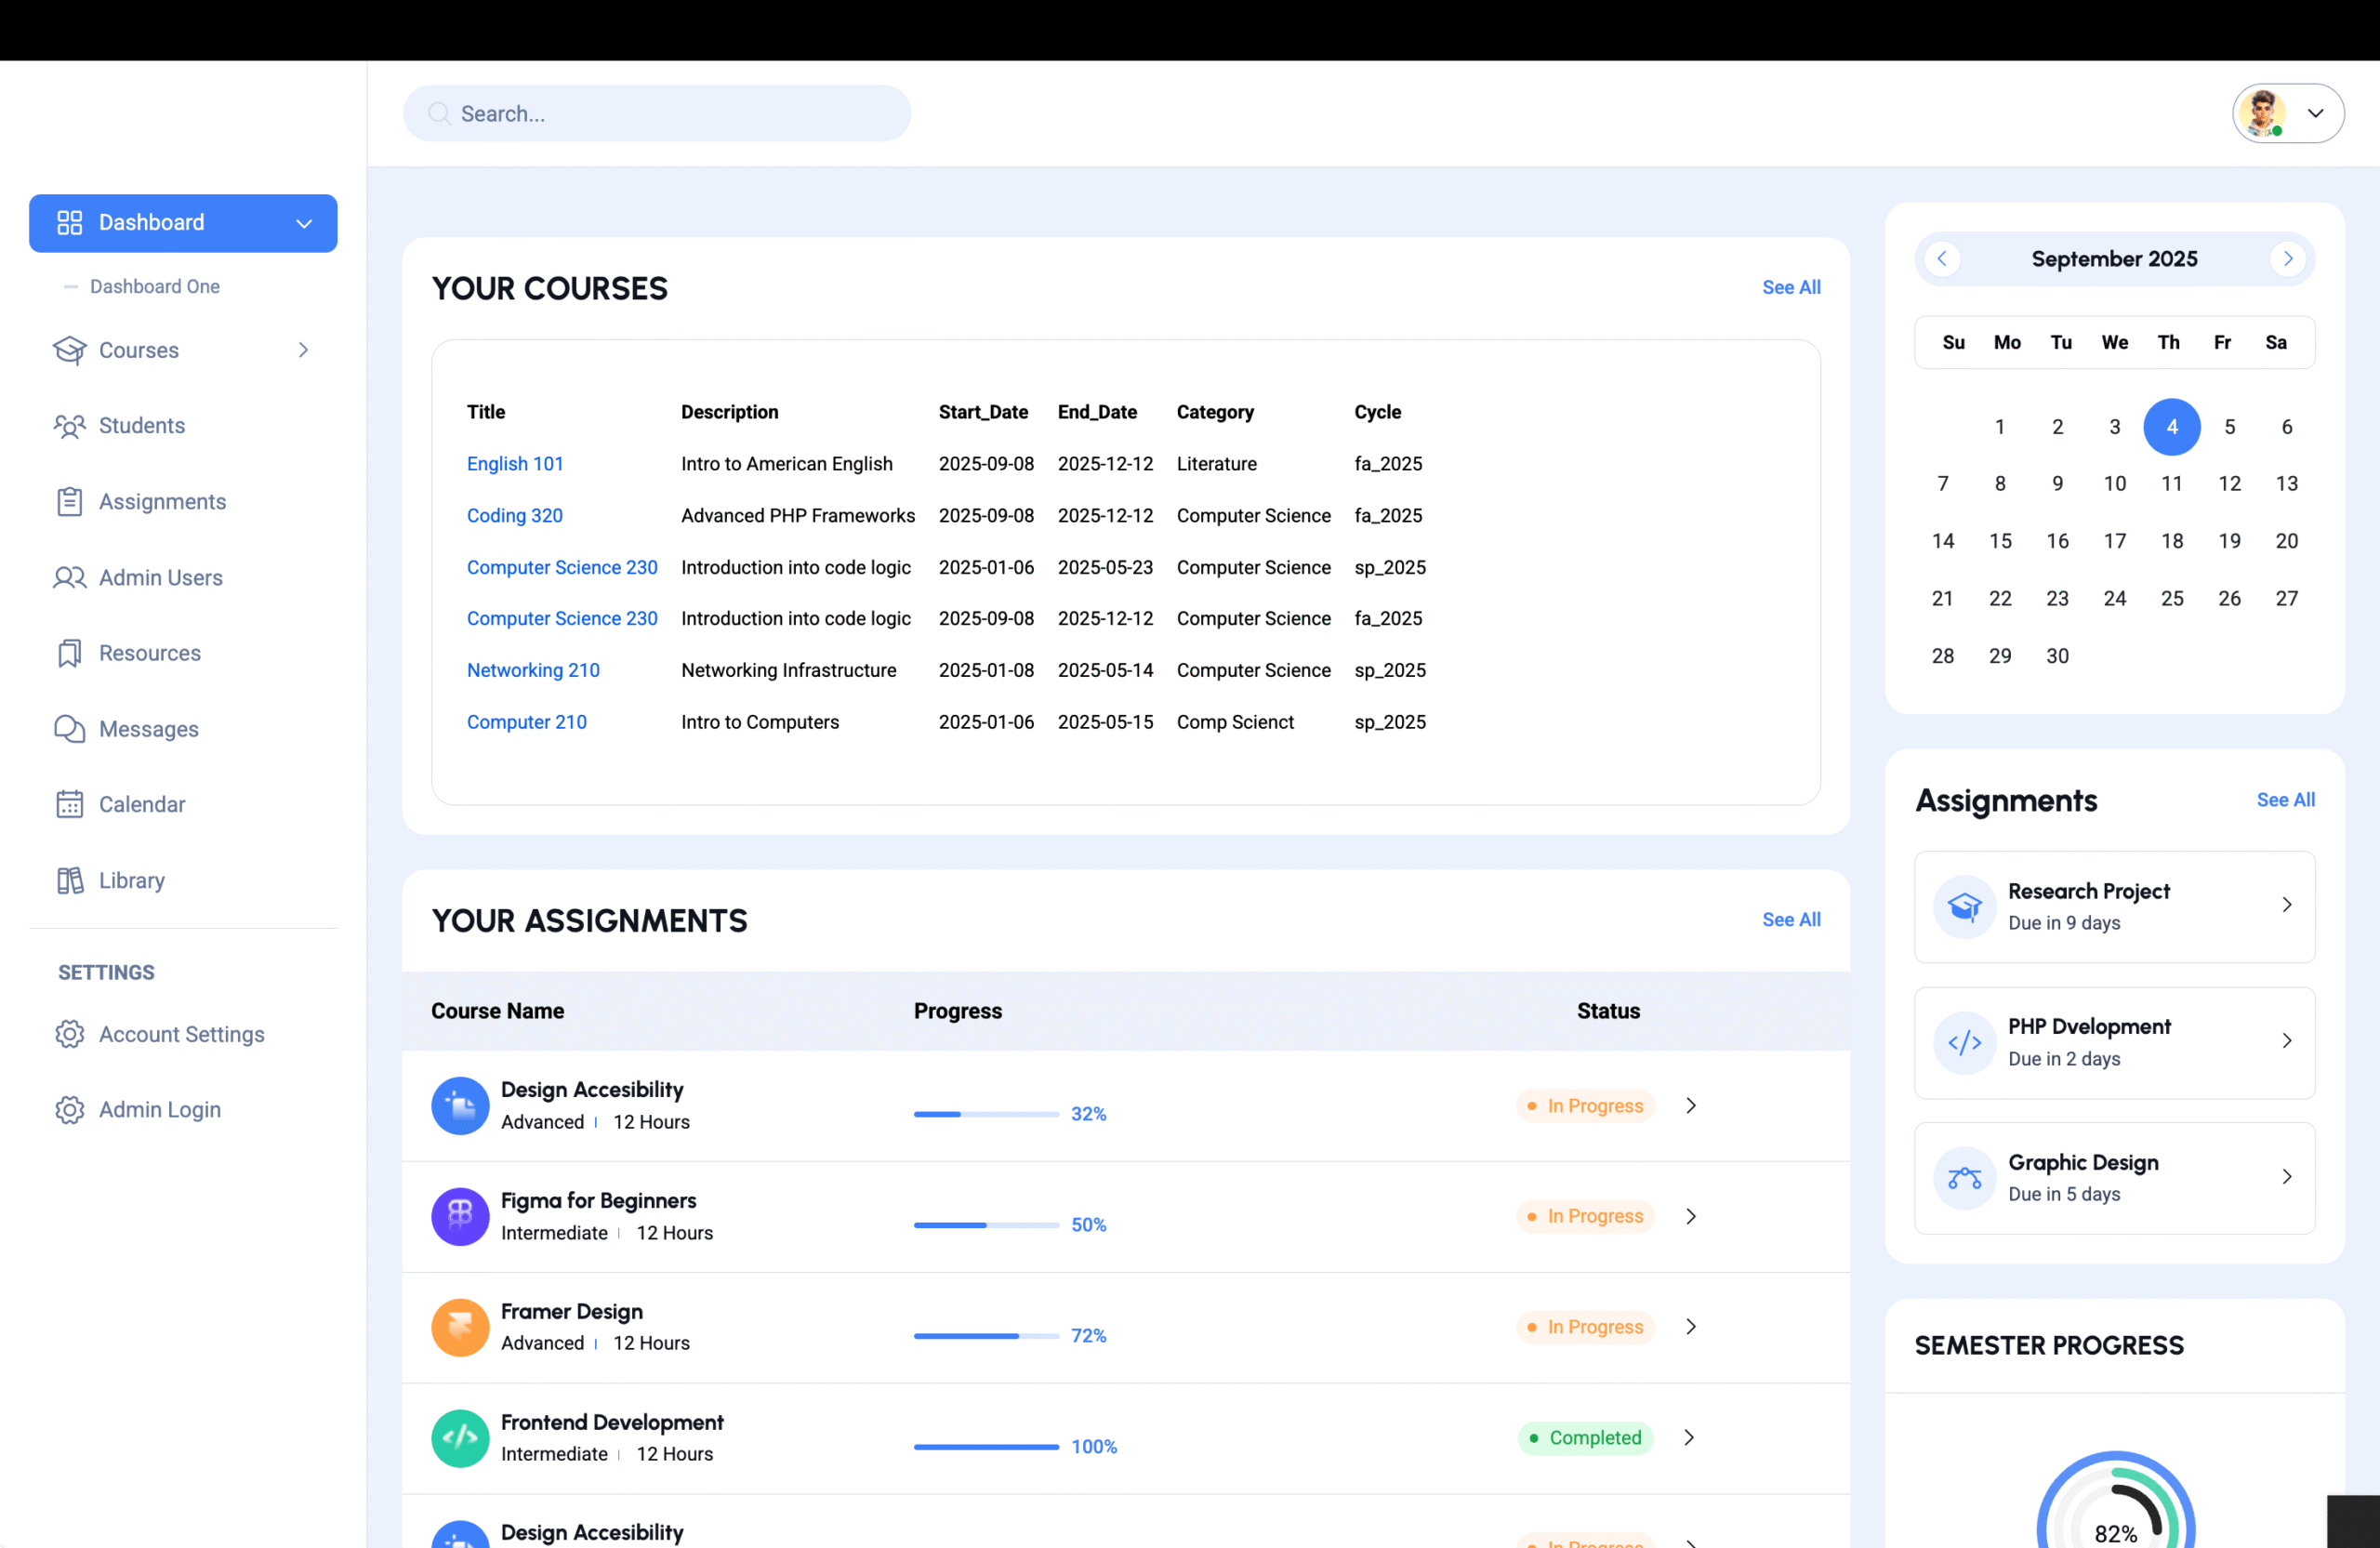
Task: Click the Calendar icon in sidebar
Action: 69,805
